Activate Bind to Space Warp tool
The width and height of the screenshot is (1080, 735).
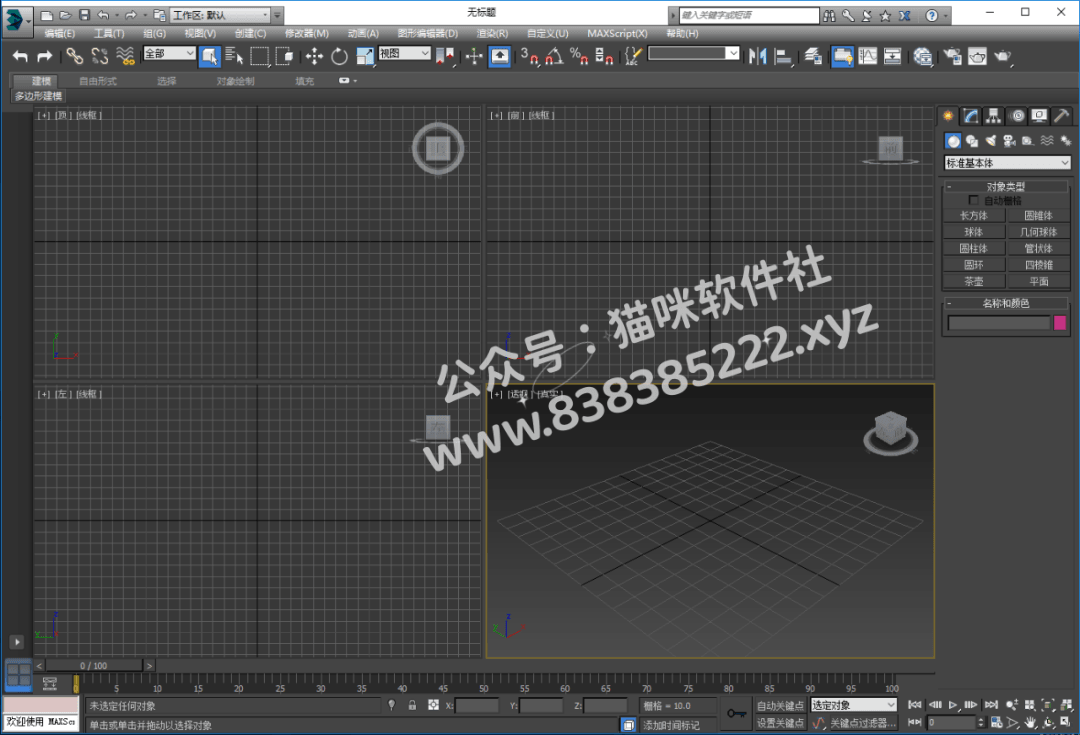125,56
